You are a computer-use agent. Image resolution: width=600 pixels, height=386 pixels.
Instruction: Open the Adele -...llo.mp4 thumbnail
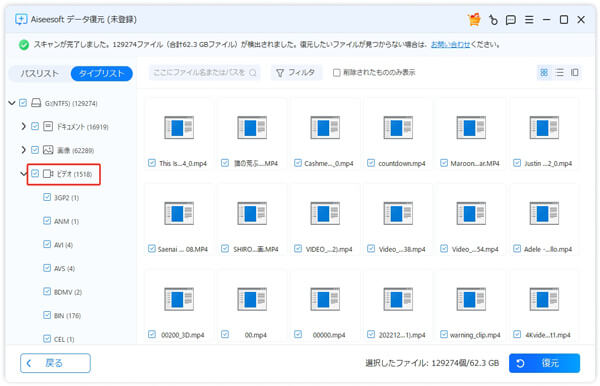[x=544, y=213]
